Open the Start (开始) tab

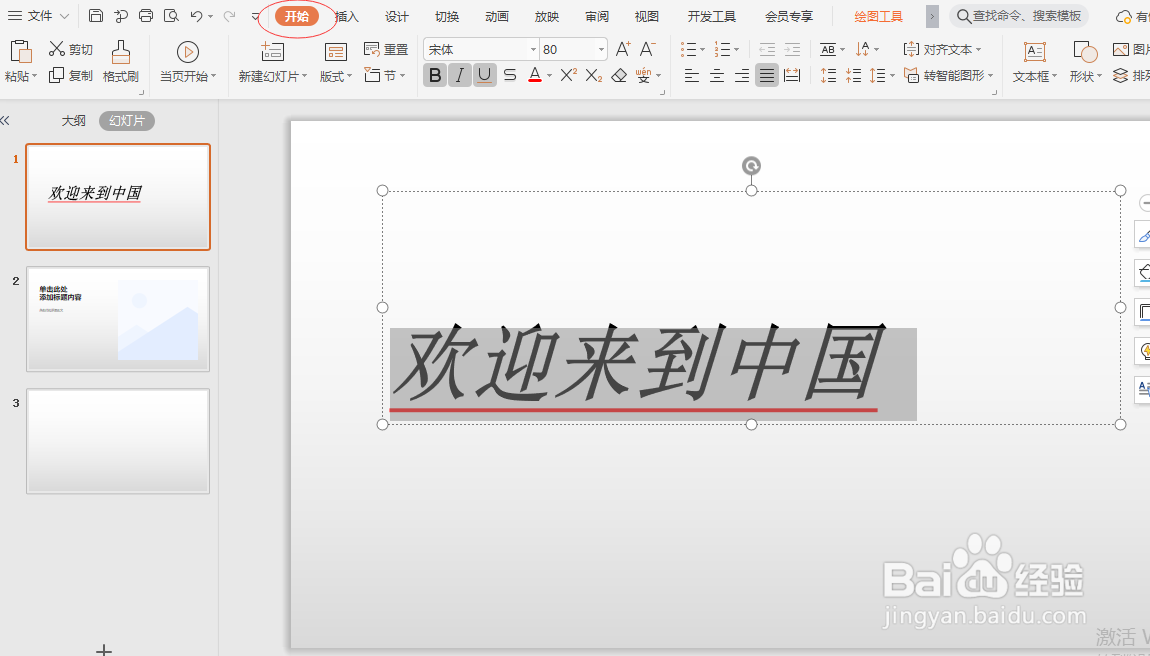[297, 16]
